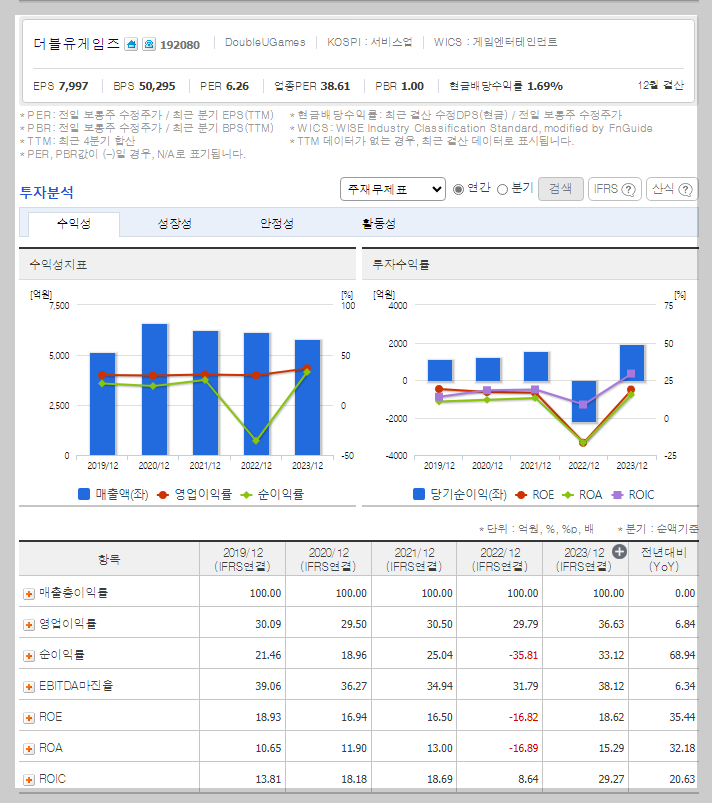Click the 68.94 YoY value for 순이익률
Viewport: 712px width, 803px height.
click(x=682, y=656)
